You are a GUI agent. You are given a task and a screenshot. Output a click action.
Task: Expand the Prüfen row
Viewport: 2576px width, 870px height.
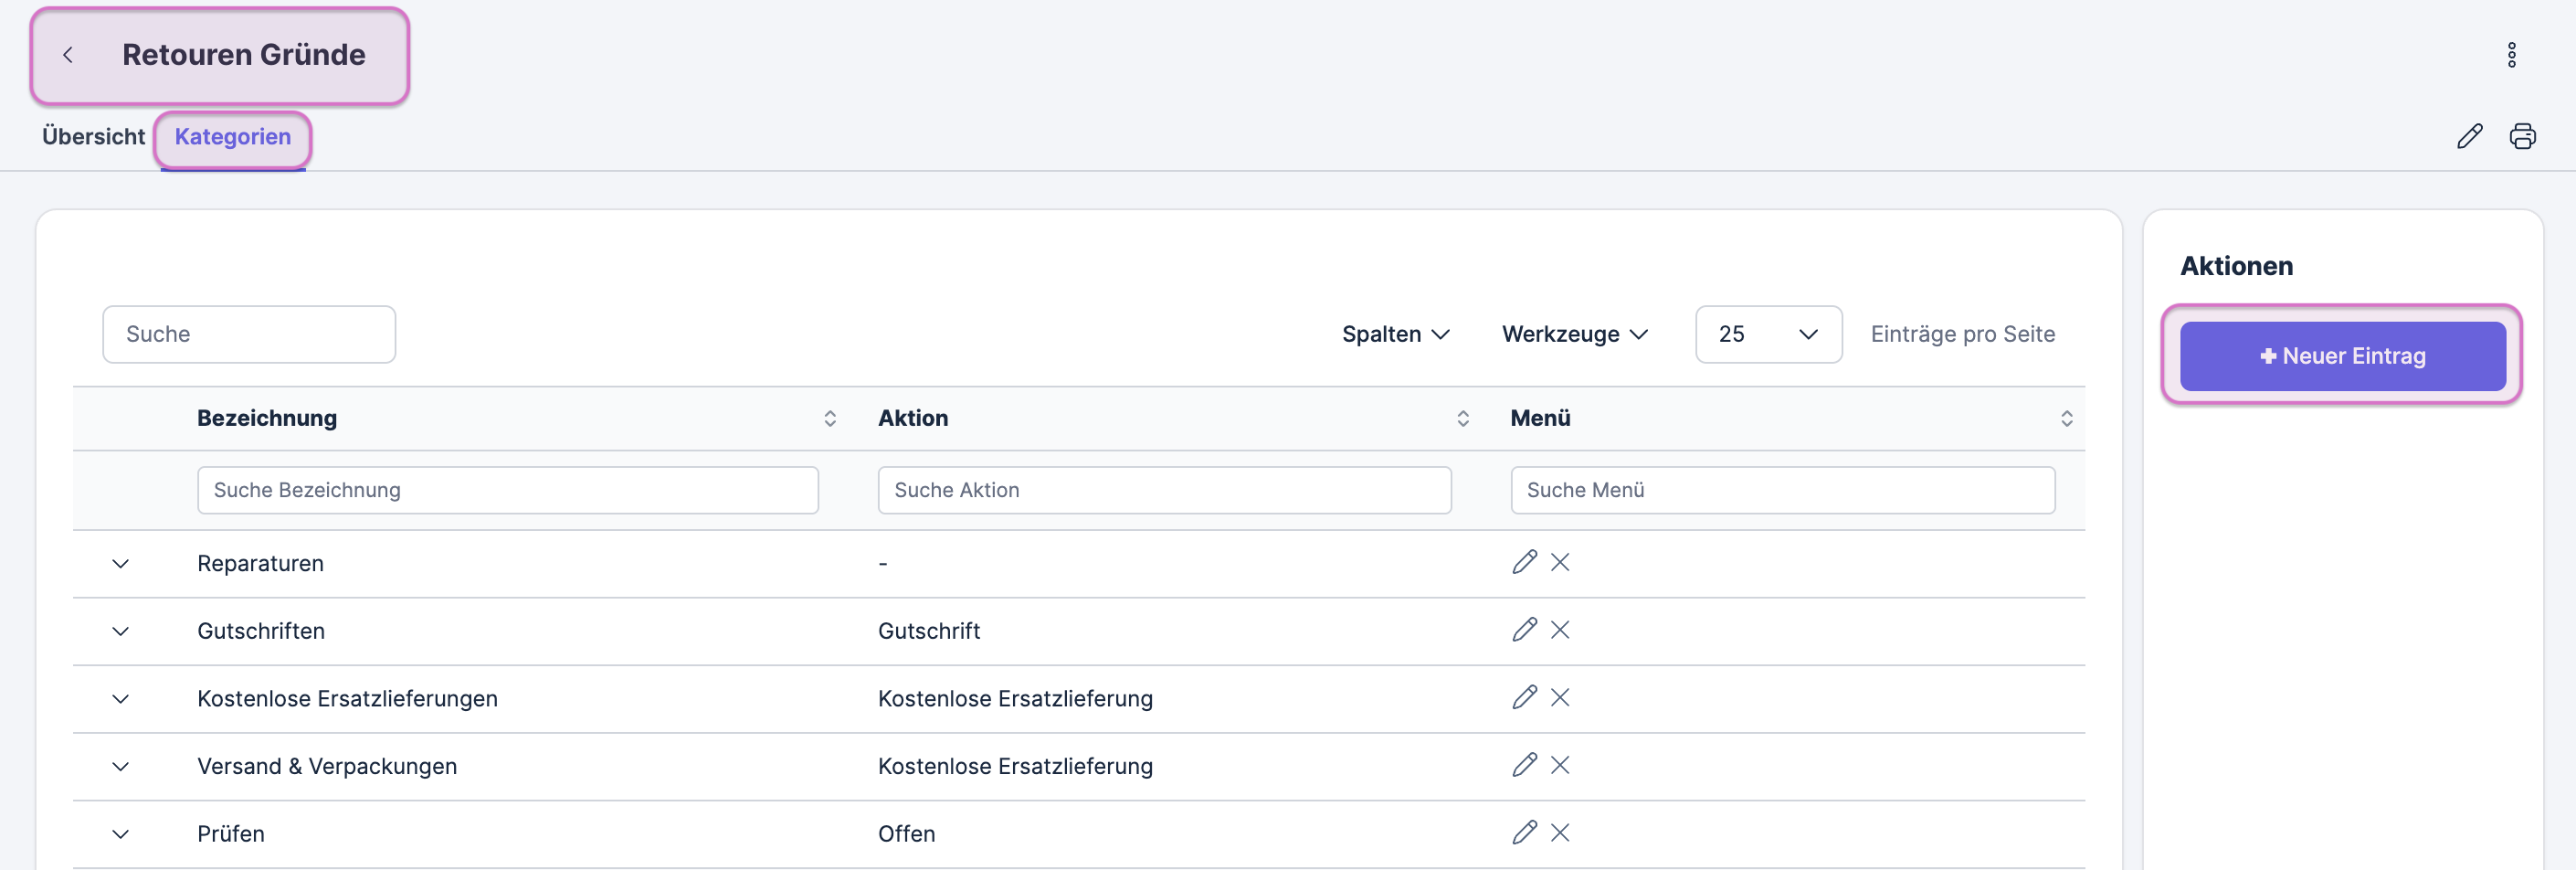pyautogui.click(x=121, y=834)
